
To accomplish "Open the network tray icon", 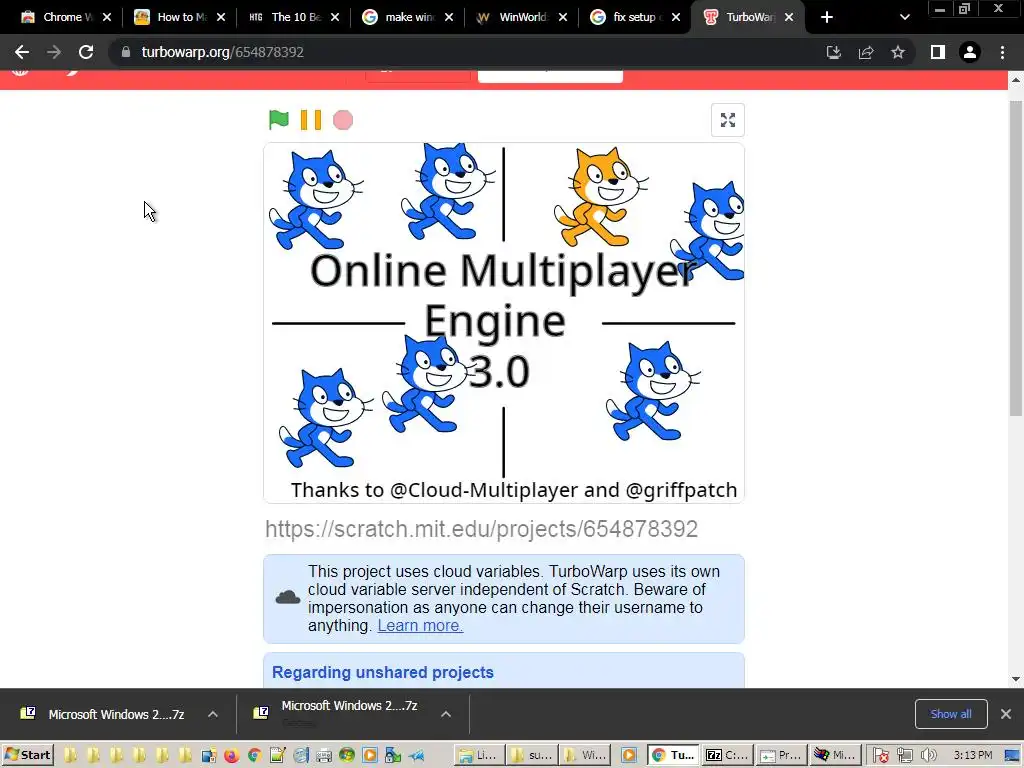I will pyautogui.click(x=904, y=756).
